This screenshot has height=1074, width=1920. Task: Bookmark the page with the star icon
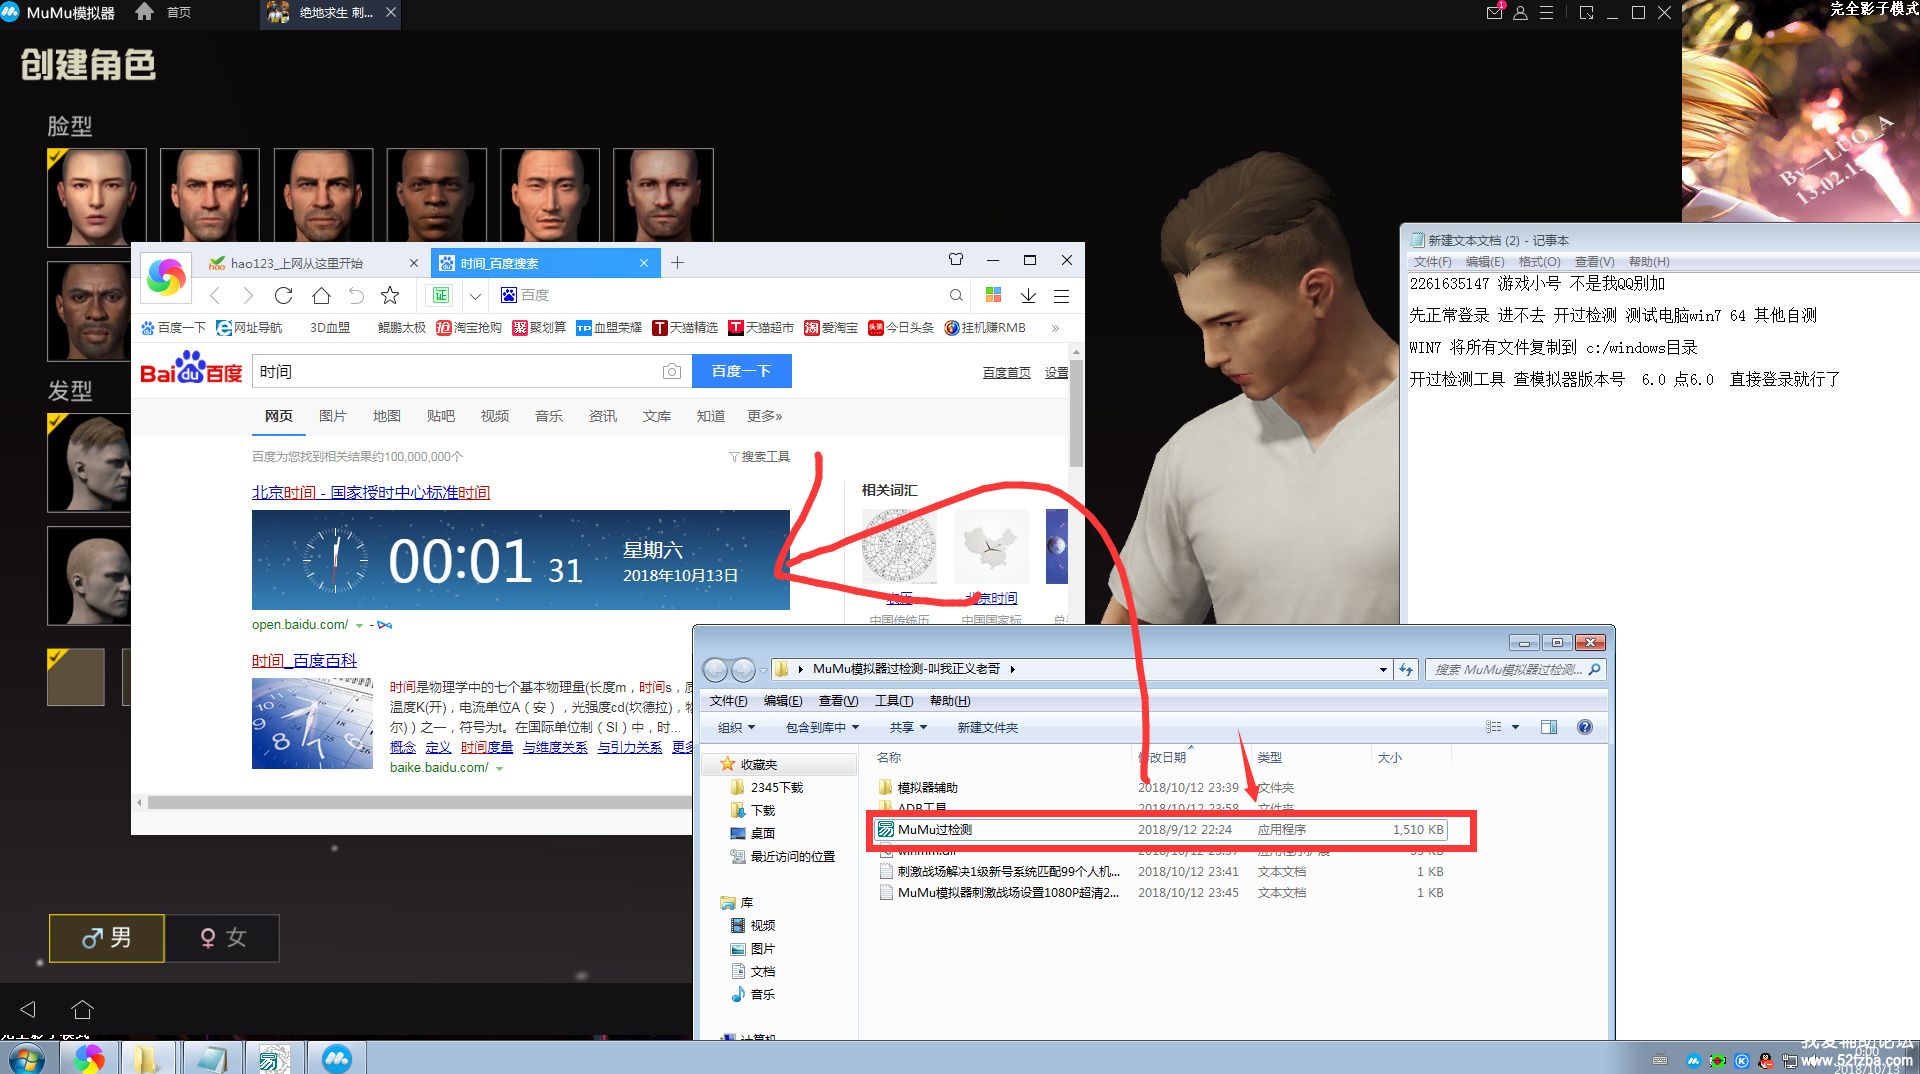(390, 295)
